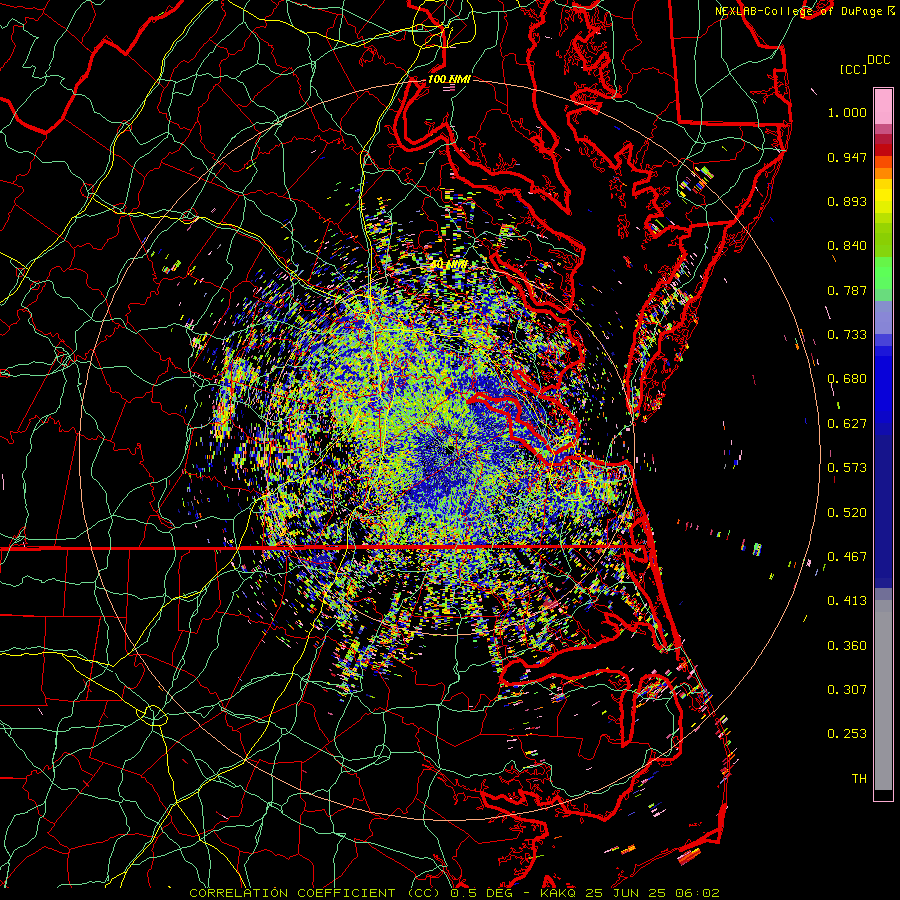Click the 0.947 scale value

pos(847,157)
